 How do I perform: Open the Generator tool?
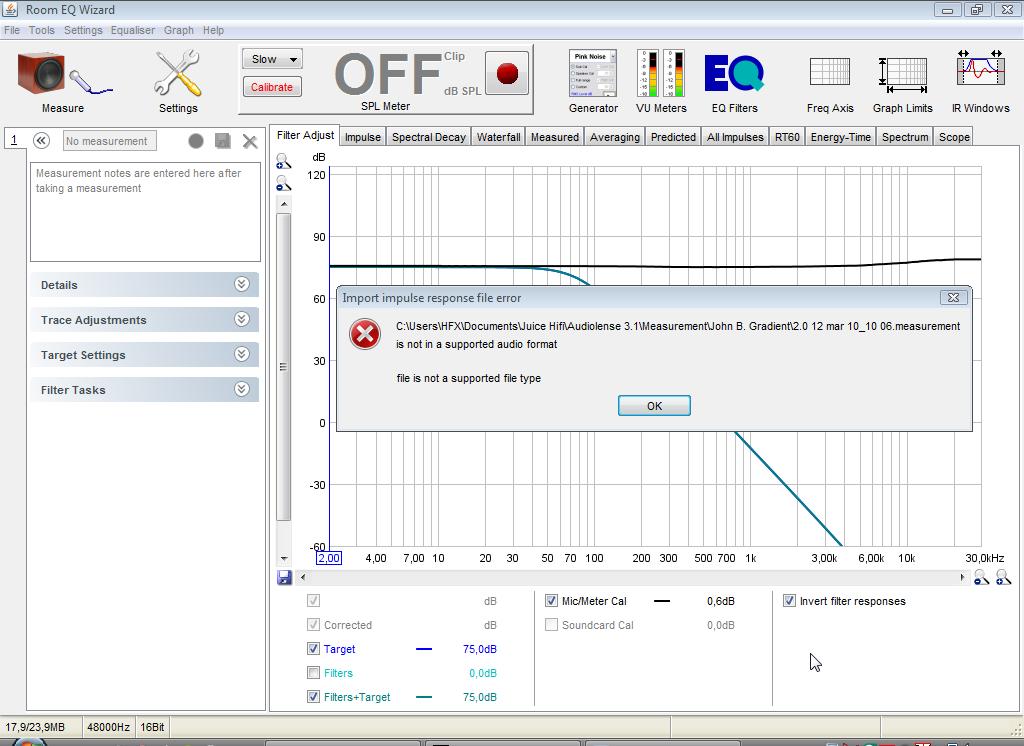click(x=593, y=74)
